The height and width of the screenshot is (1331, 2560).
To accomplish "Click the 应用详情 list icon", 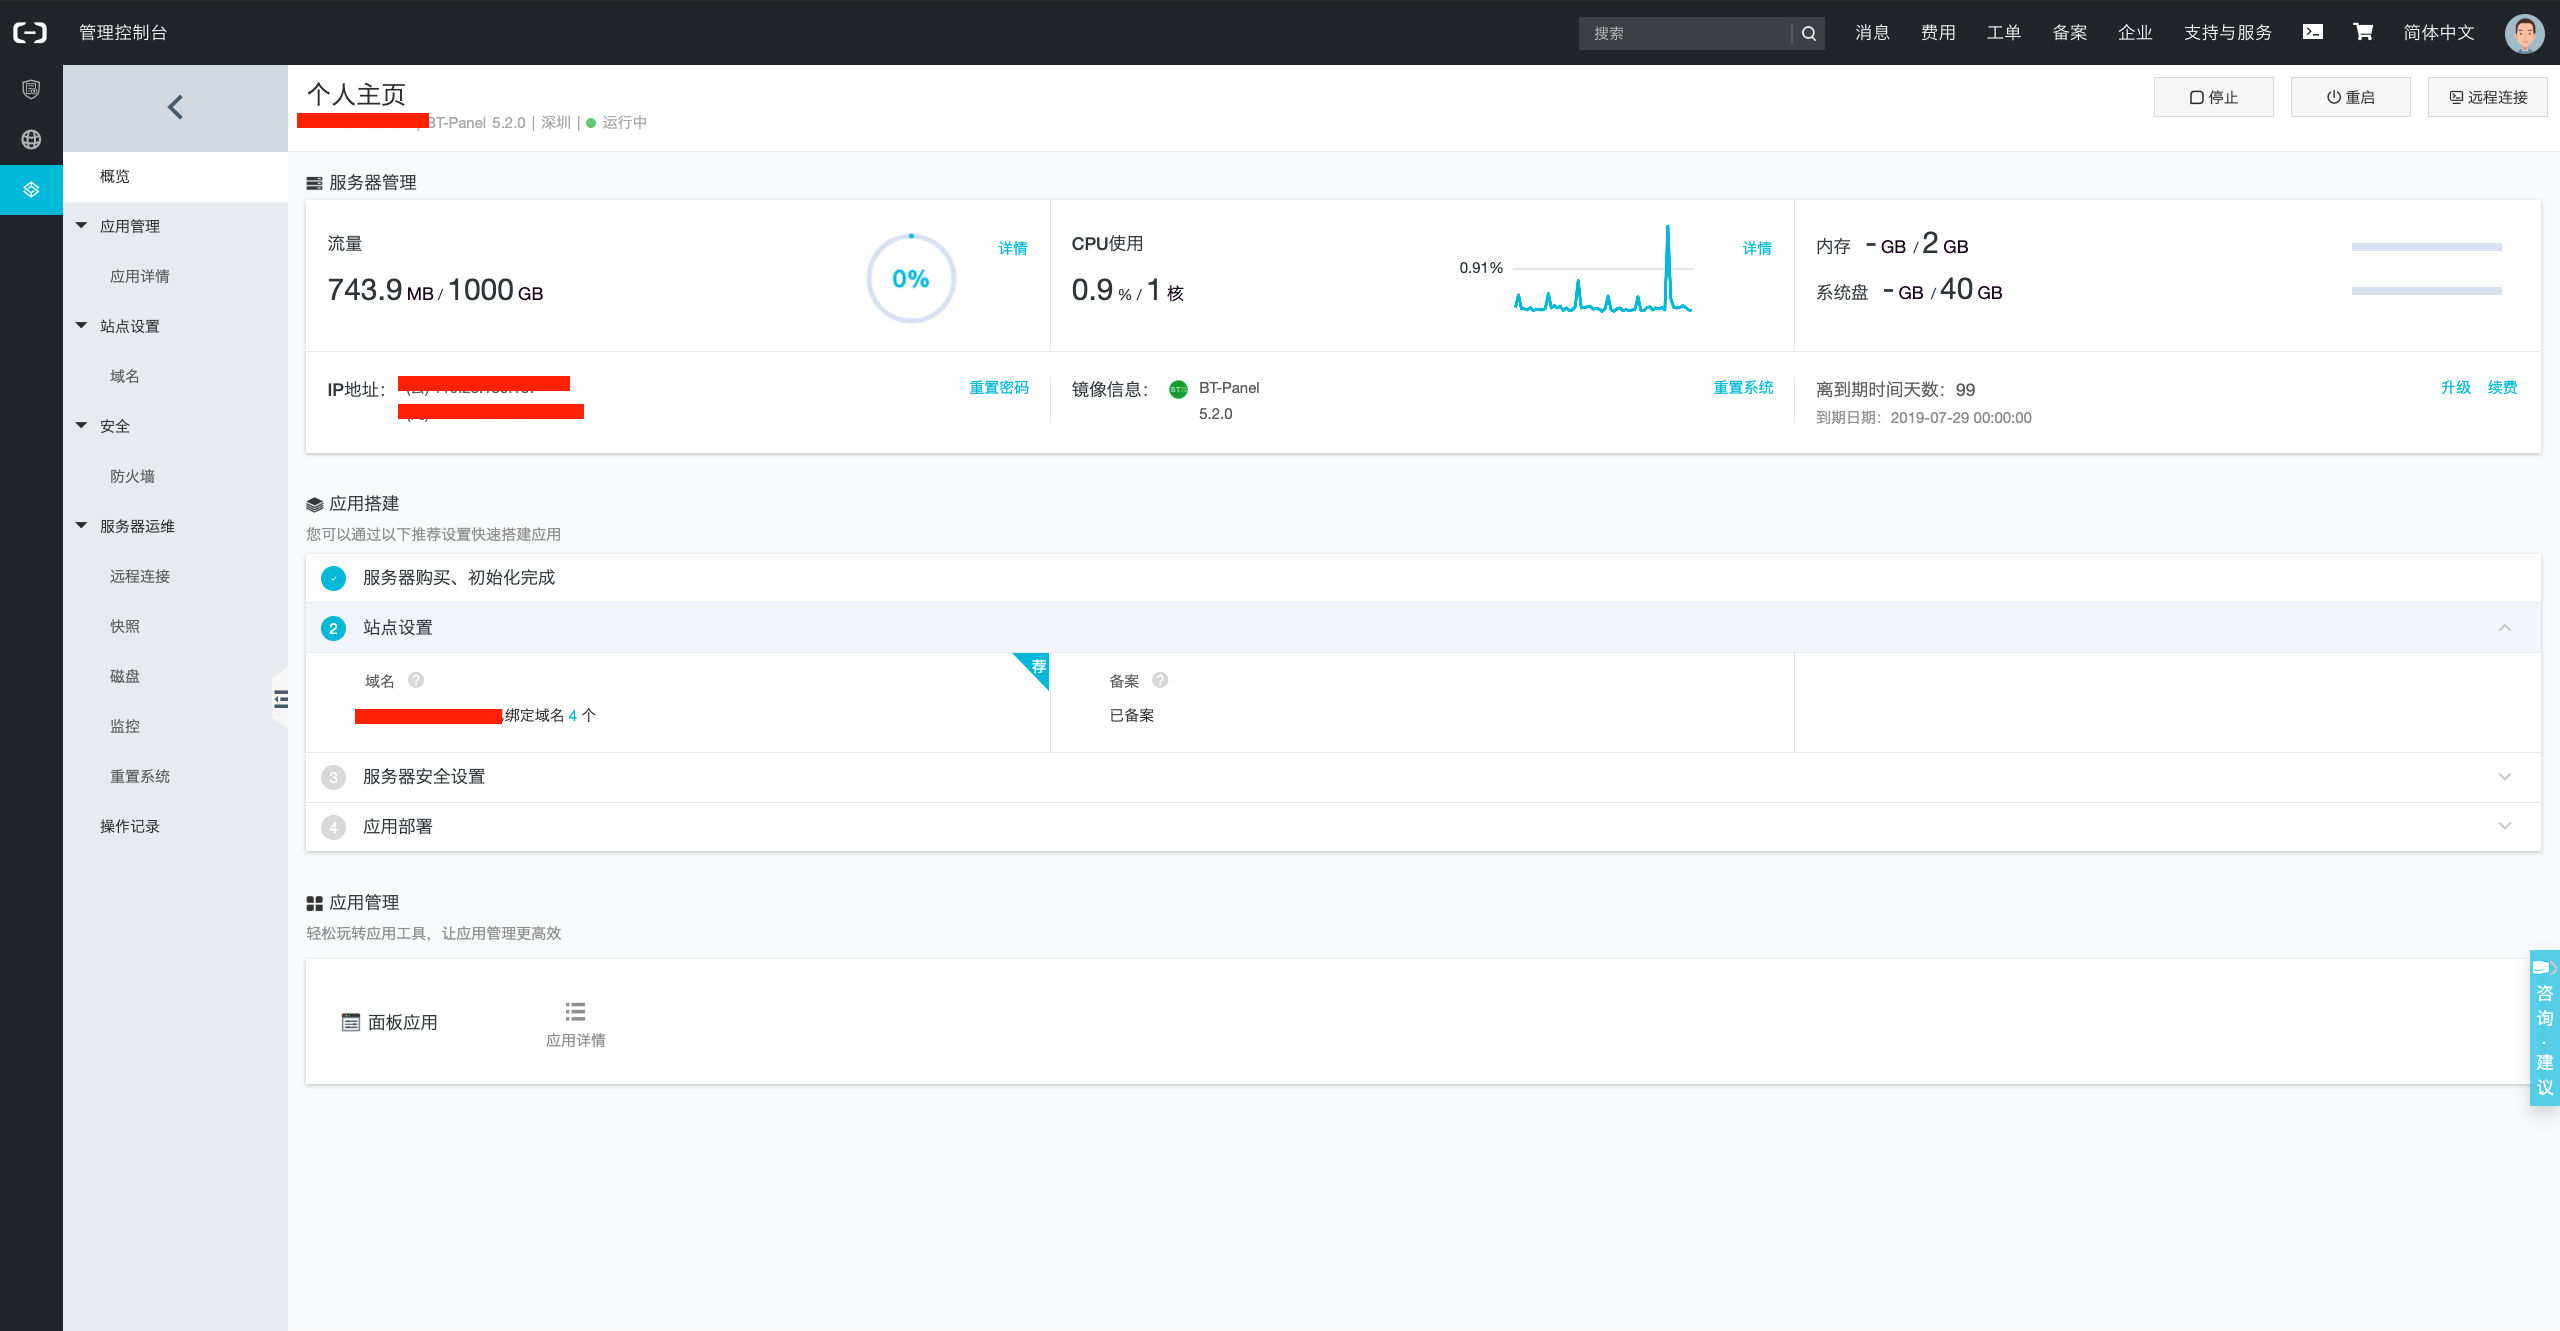I will point(575,1012).
